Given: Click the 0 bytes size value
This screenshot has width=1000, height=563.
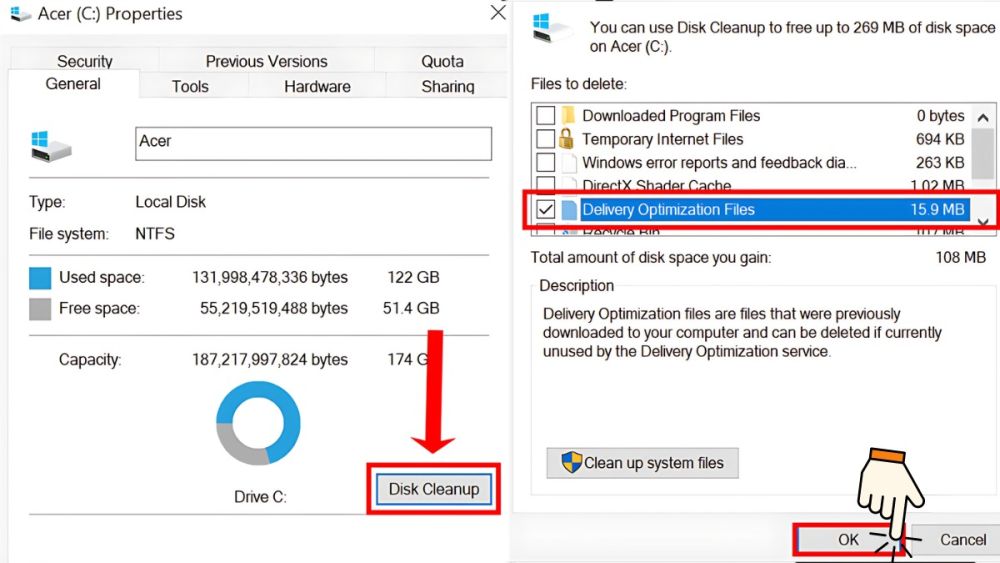Looking at the screenshot, I should coord(941,115).
